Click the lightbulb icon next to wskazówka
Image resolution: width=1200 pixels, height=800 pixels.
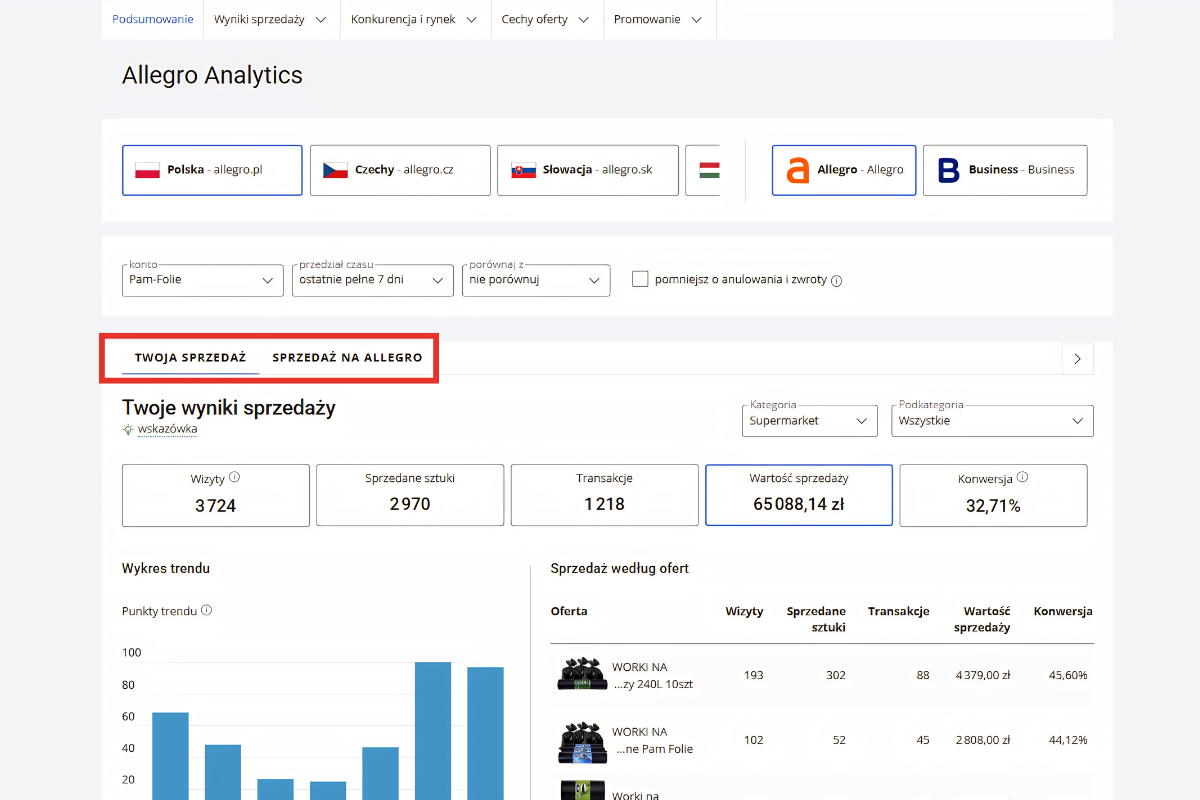[x=128, y=429]
